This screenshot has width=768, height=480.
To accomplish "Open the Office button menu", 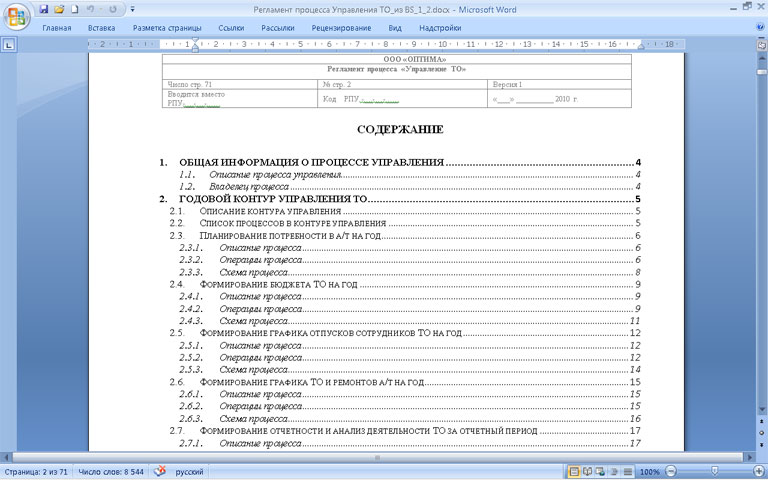I will point(14,12).
